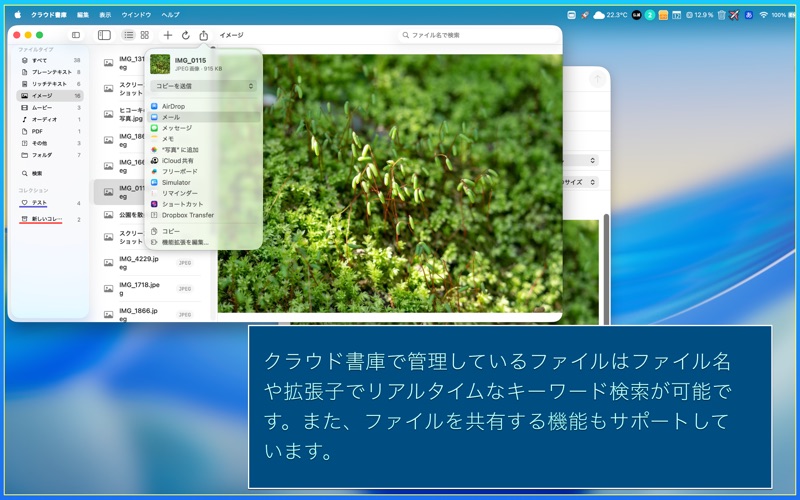Click orange box icon in menu bar
Screen dimensions: 800x500
663,15
